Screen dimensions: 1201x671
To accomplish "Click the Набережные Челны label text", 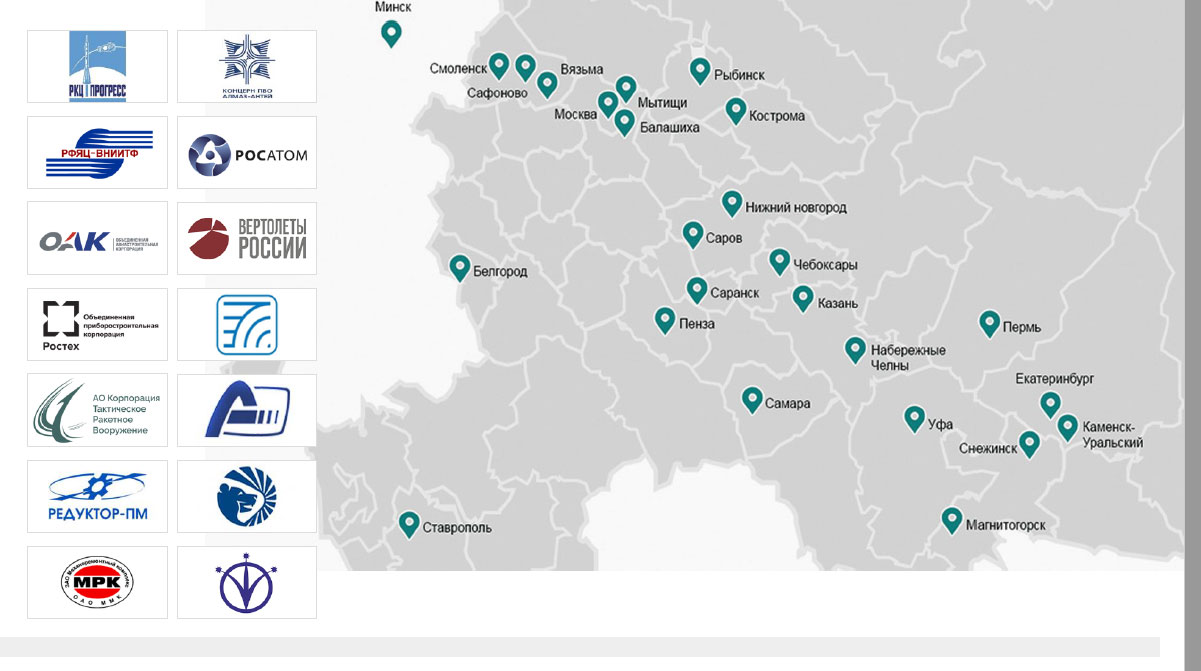I will tap(908, 358).
